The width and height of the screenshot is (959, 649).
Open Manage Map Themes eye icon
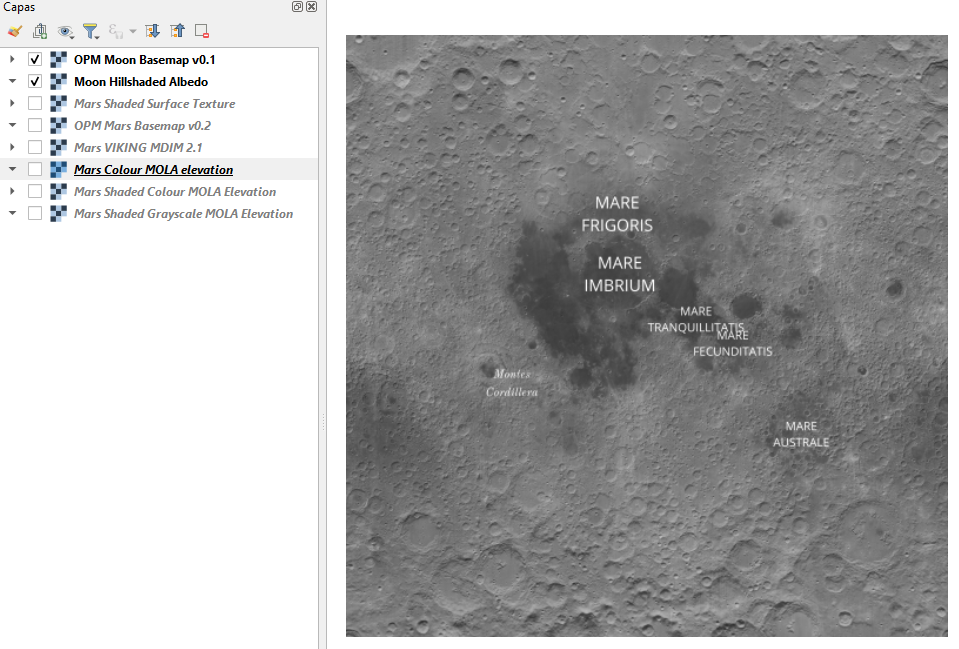[x=66, y=31]
